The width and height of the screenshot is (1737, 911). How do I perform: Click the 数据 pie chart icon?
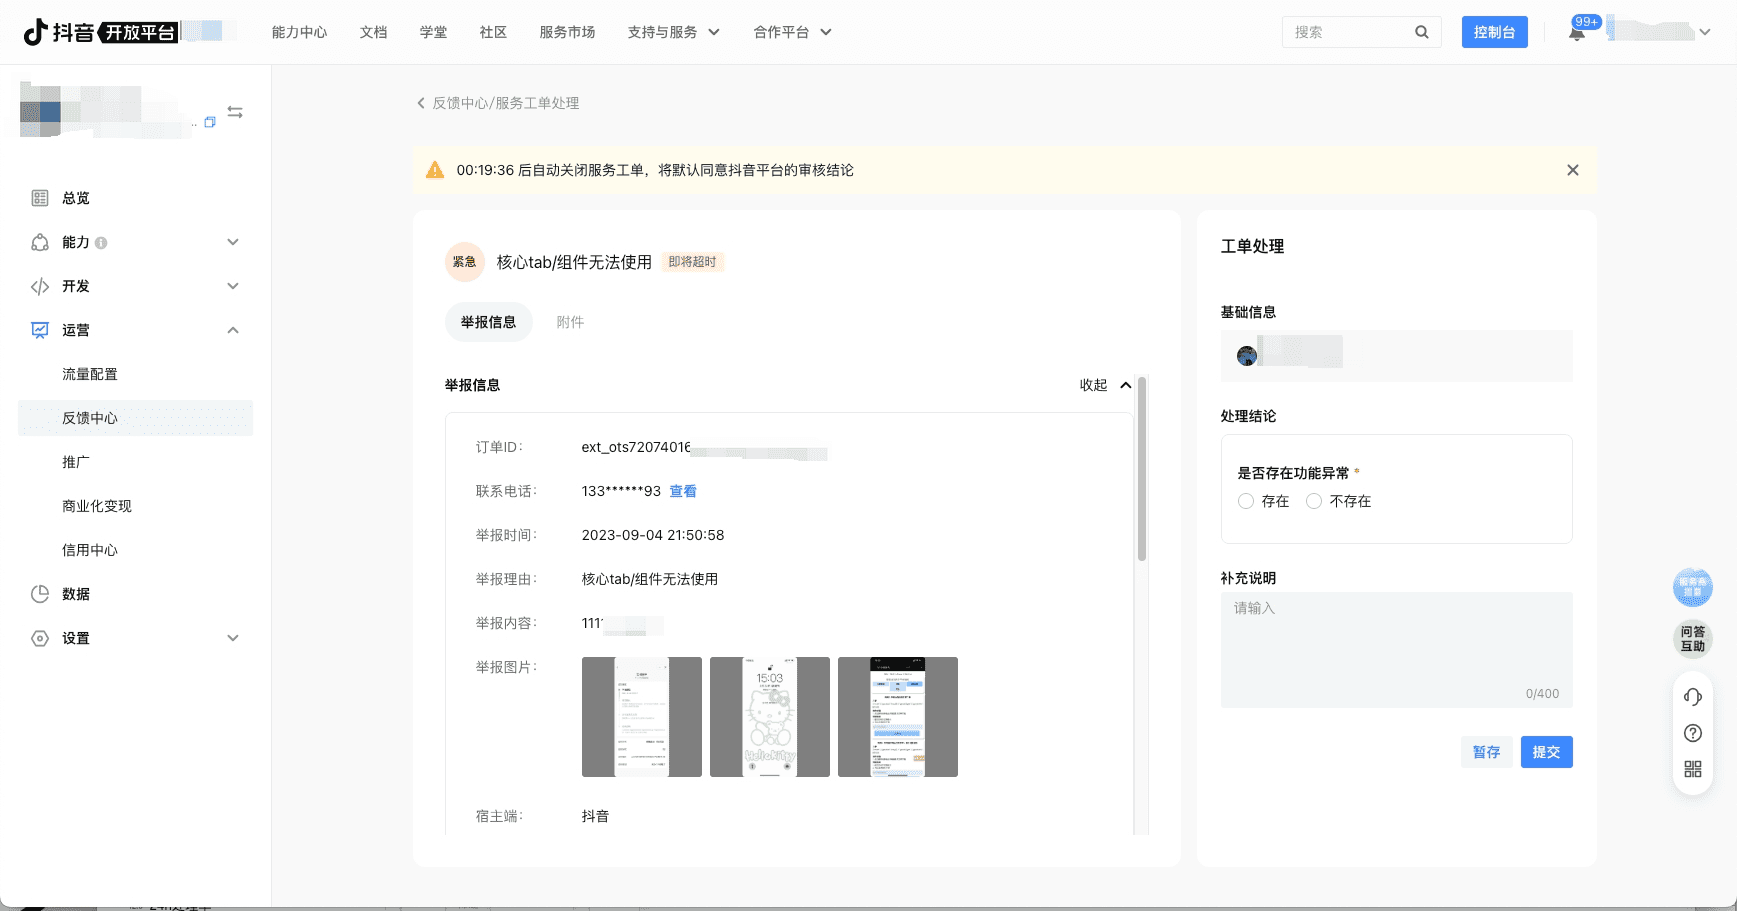point(40,594)
